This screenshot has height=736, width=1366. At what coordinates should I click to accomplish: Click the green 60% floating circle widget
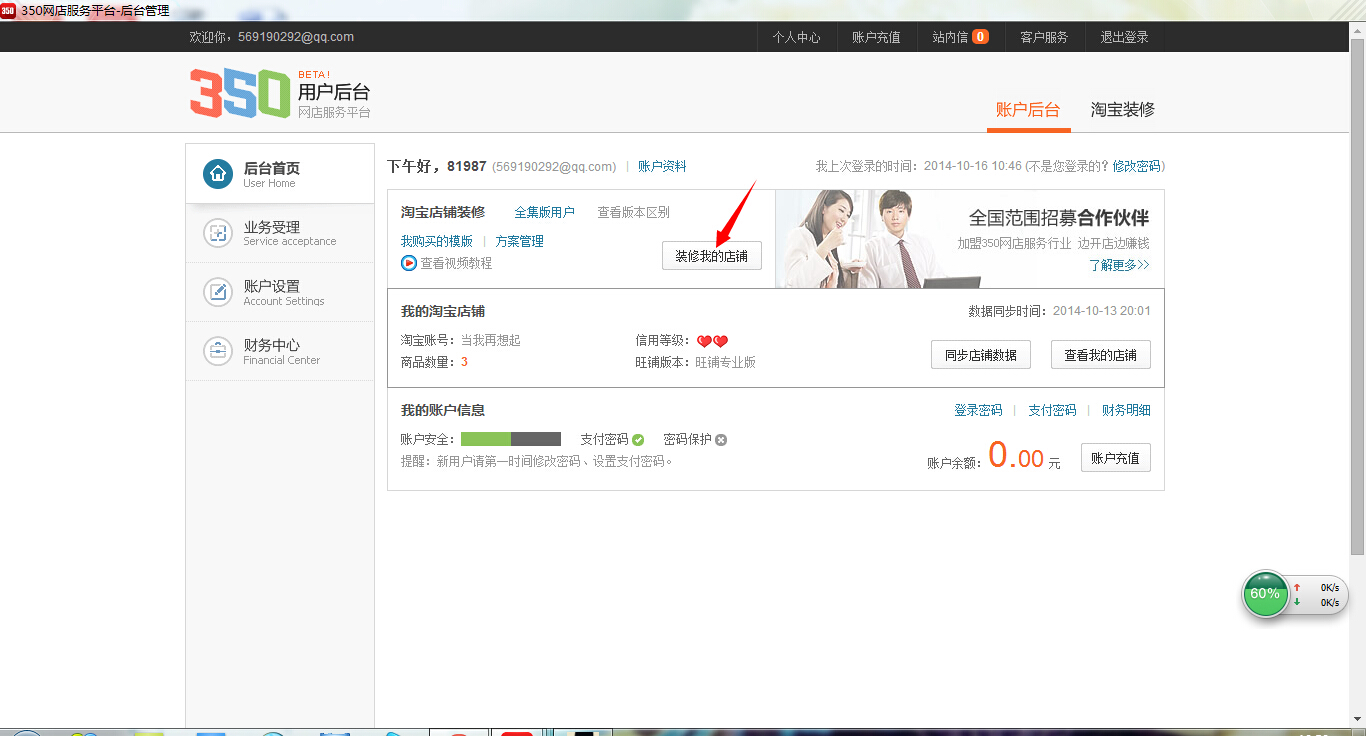click(1265, 594)
